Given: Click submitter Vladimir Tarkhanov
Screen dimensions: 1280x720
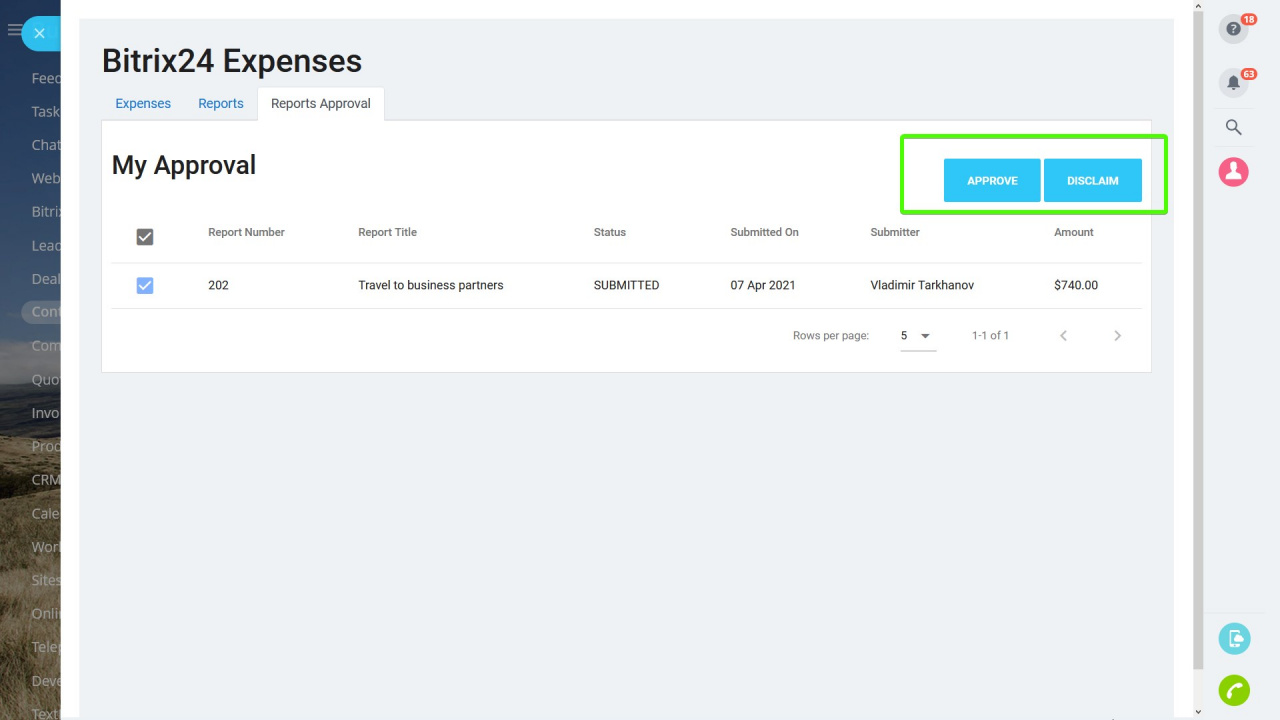Looking at the screenshot, I should tap(922, 285).
